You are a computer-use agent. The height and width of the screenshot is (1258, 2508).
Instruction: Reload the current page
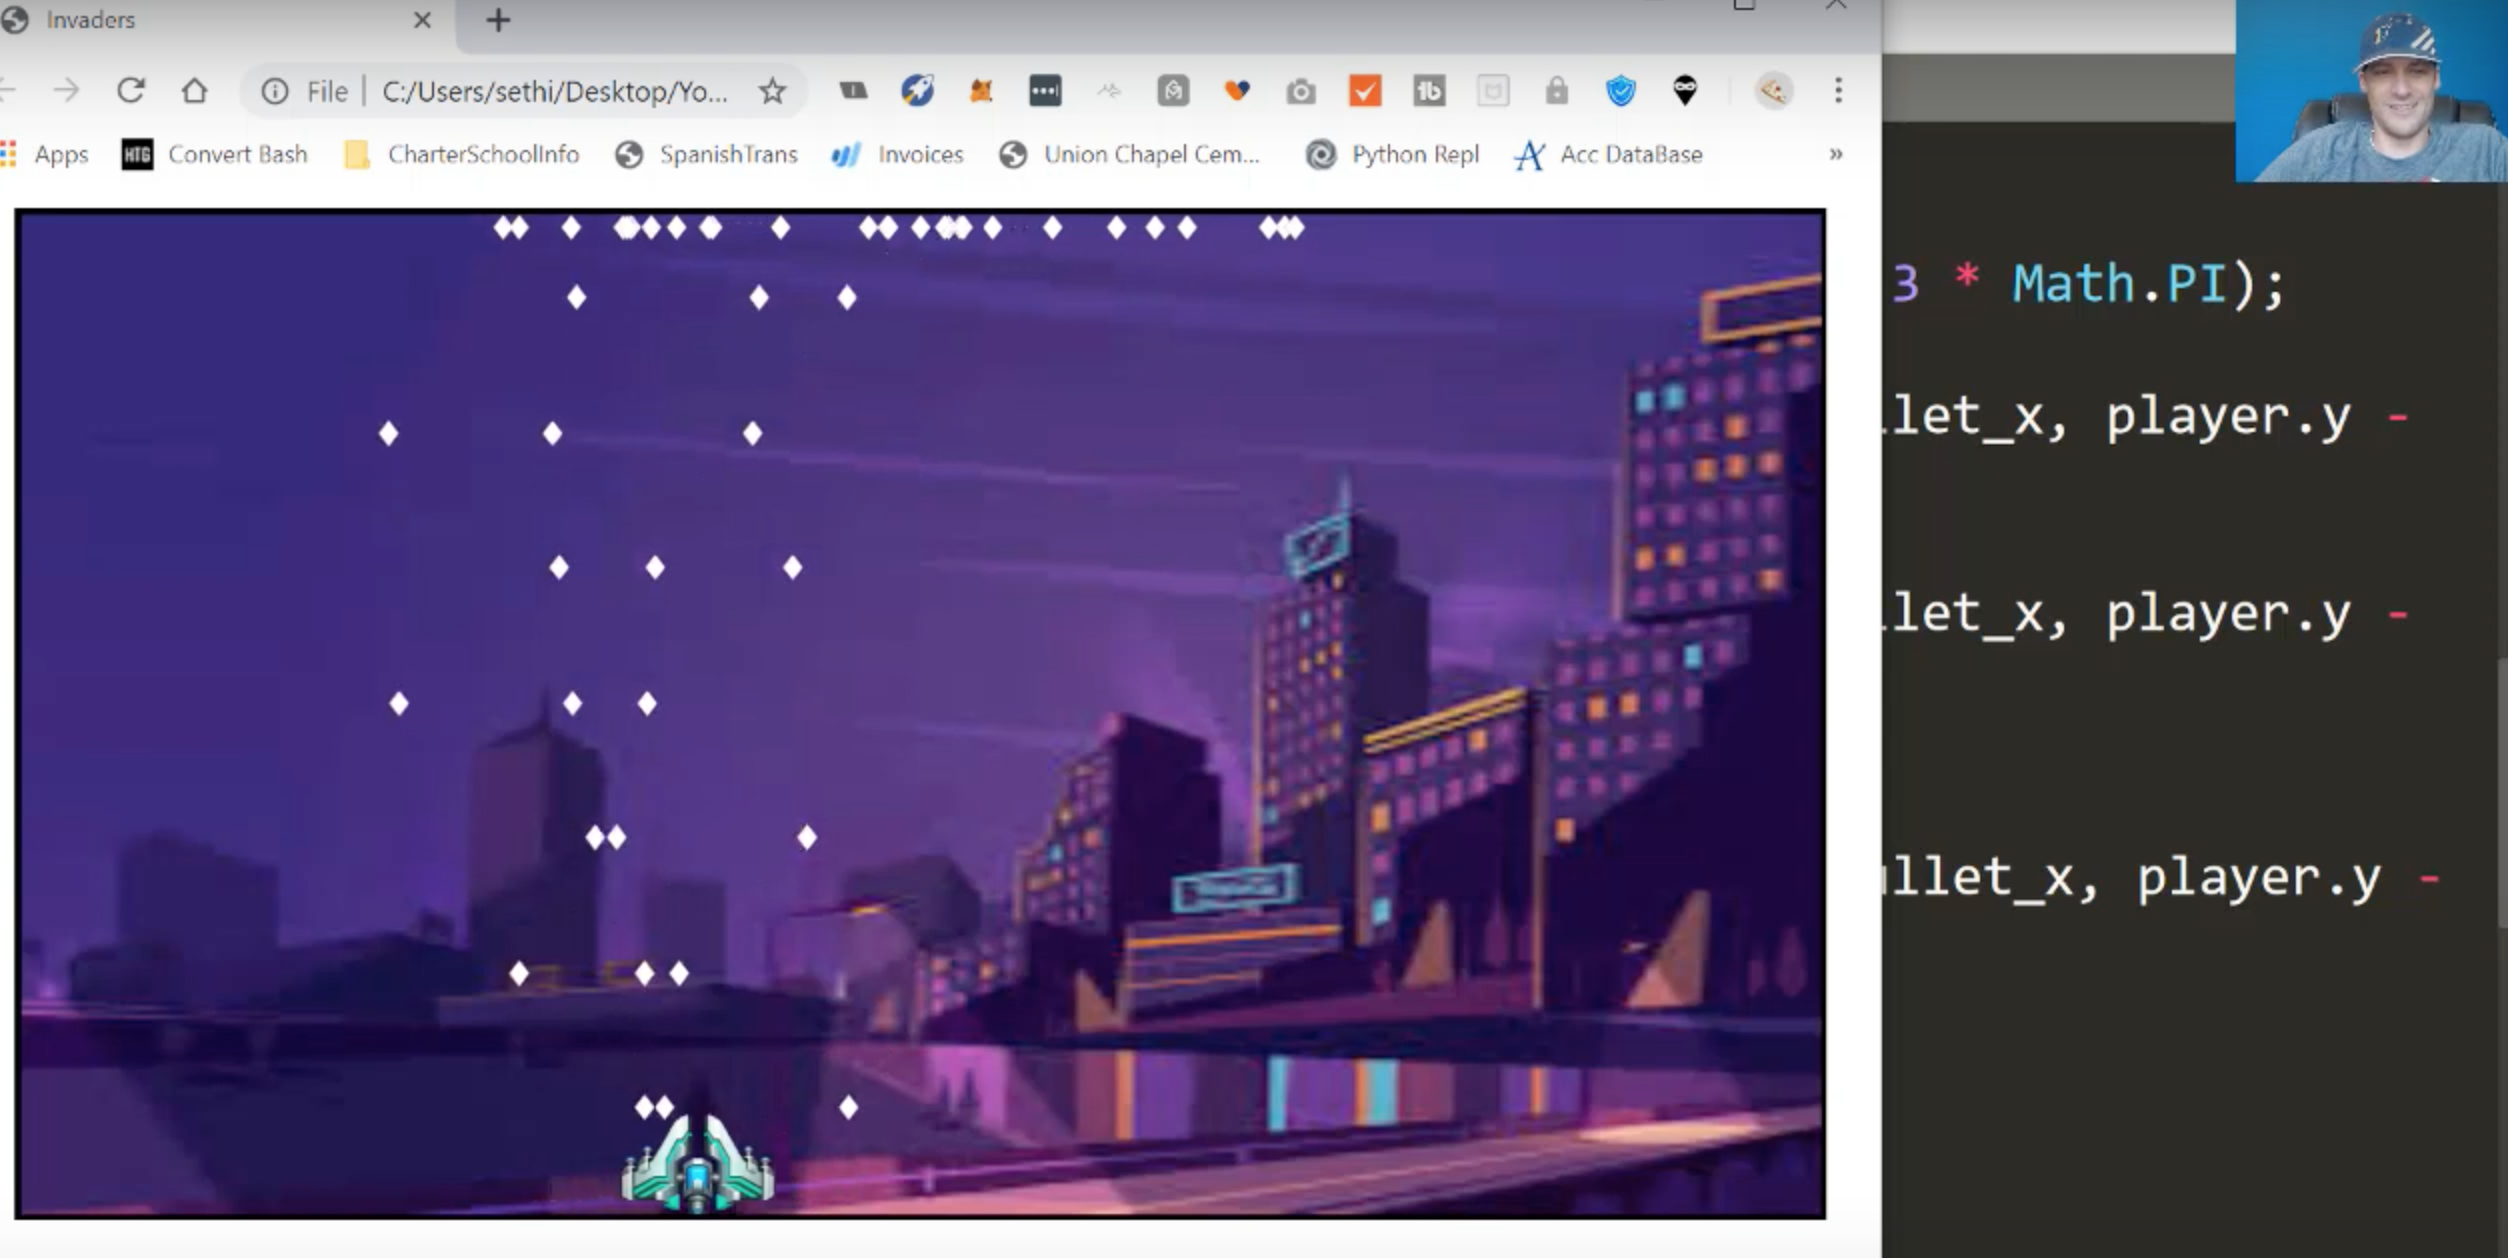[131, 91]
